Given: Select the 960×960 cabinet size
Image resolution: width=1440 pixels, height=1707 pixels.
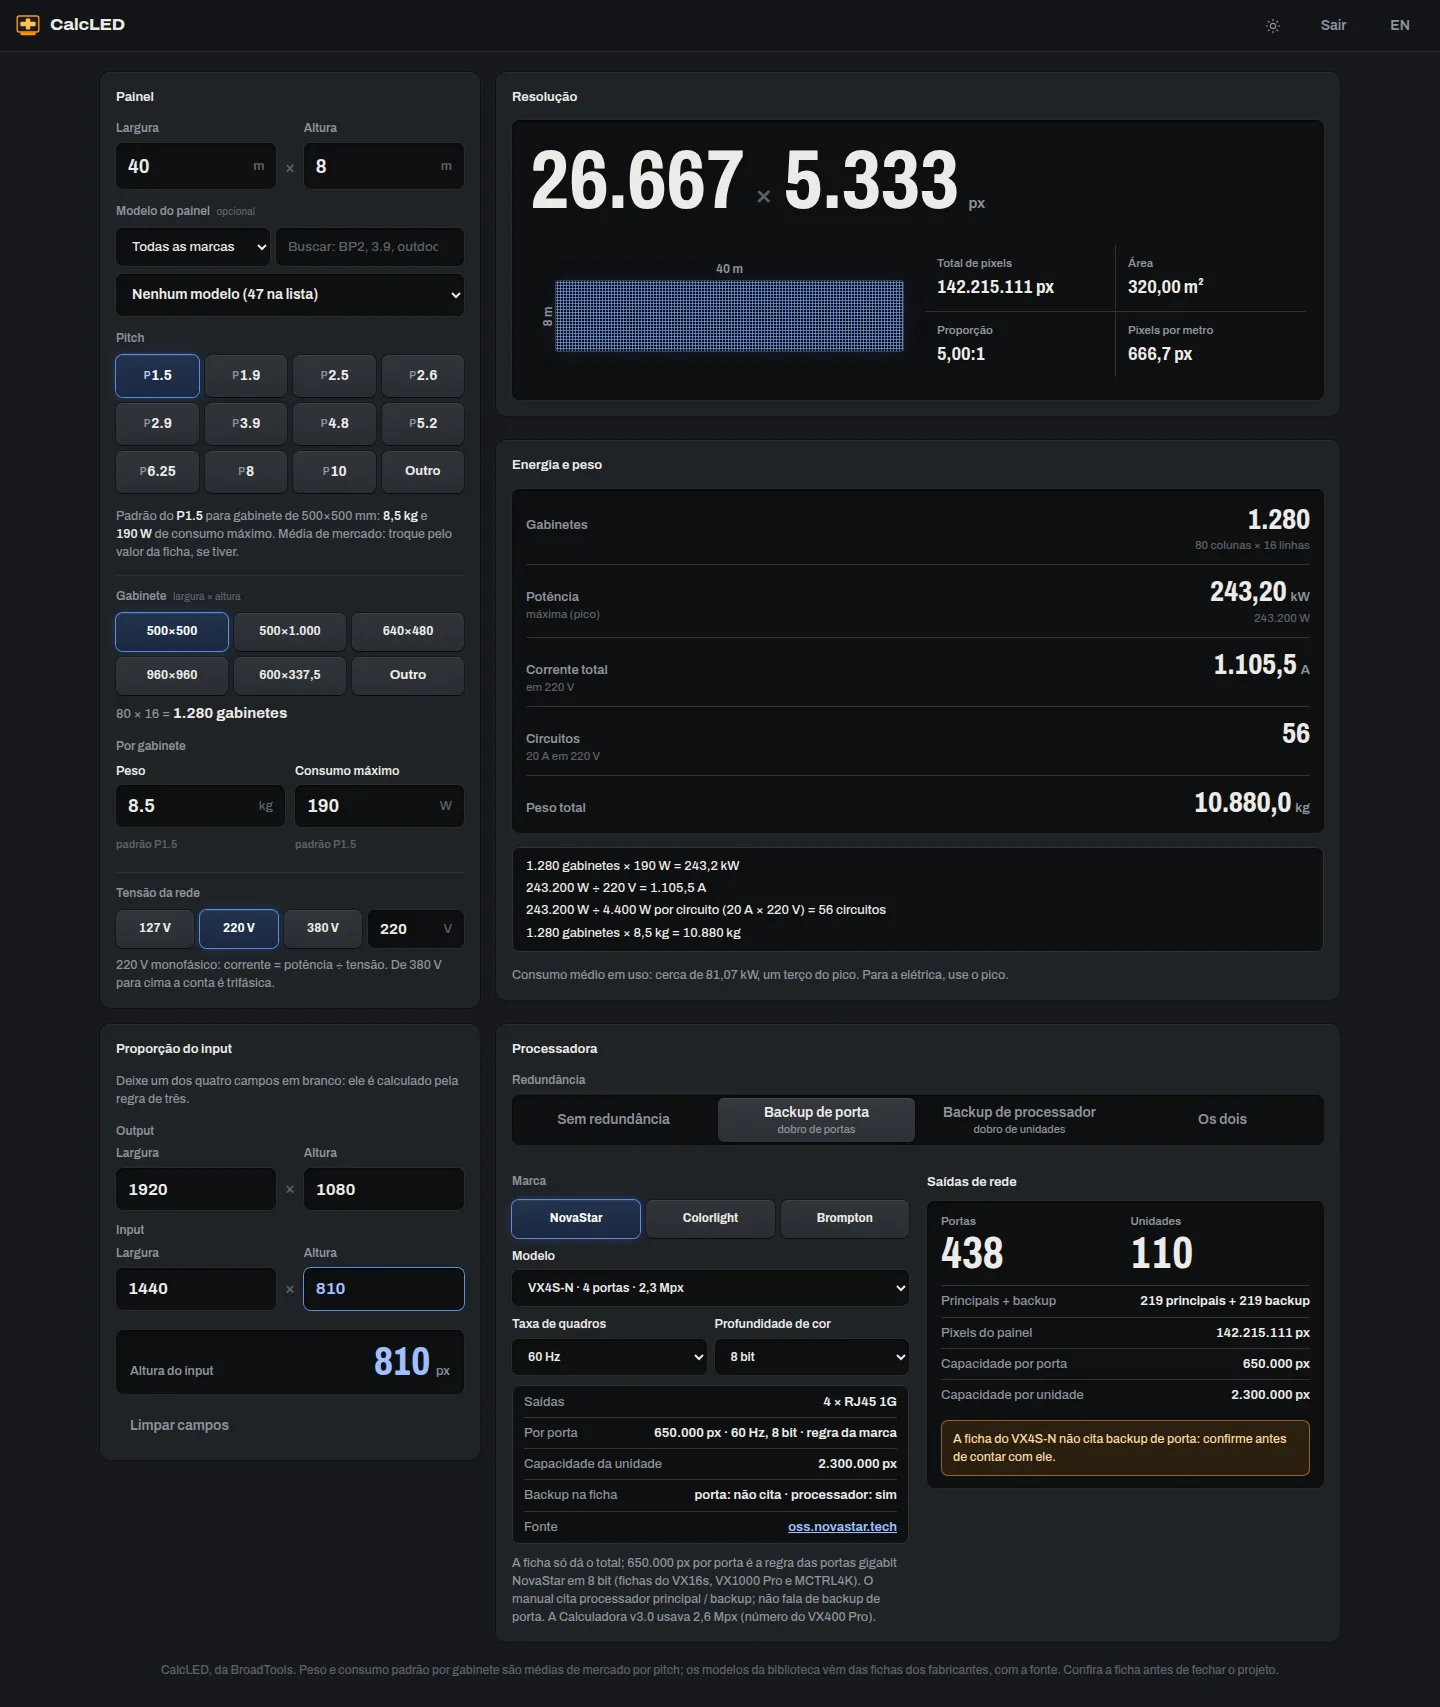Looking at the screenshot, I should pyautogui.click(x=172, y=676).
